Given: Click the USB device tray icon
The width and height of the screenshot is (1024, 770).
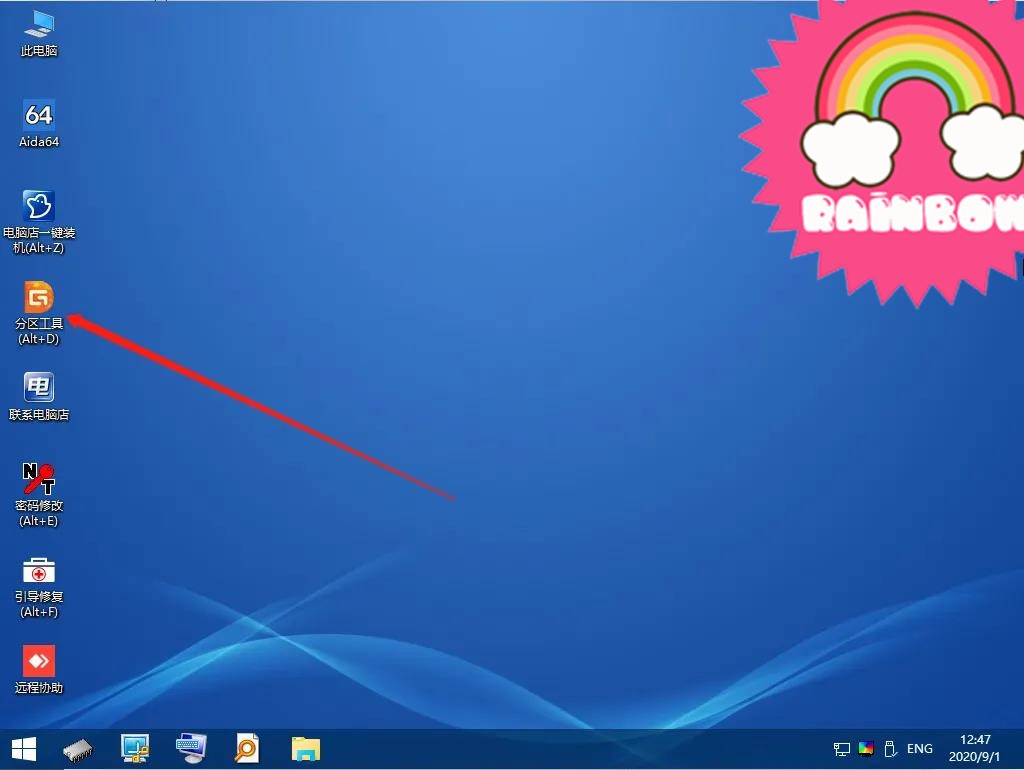Looking at the screenshot, I should (889, 748).
